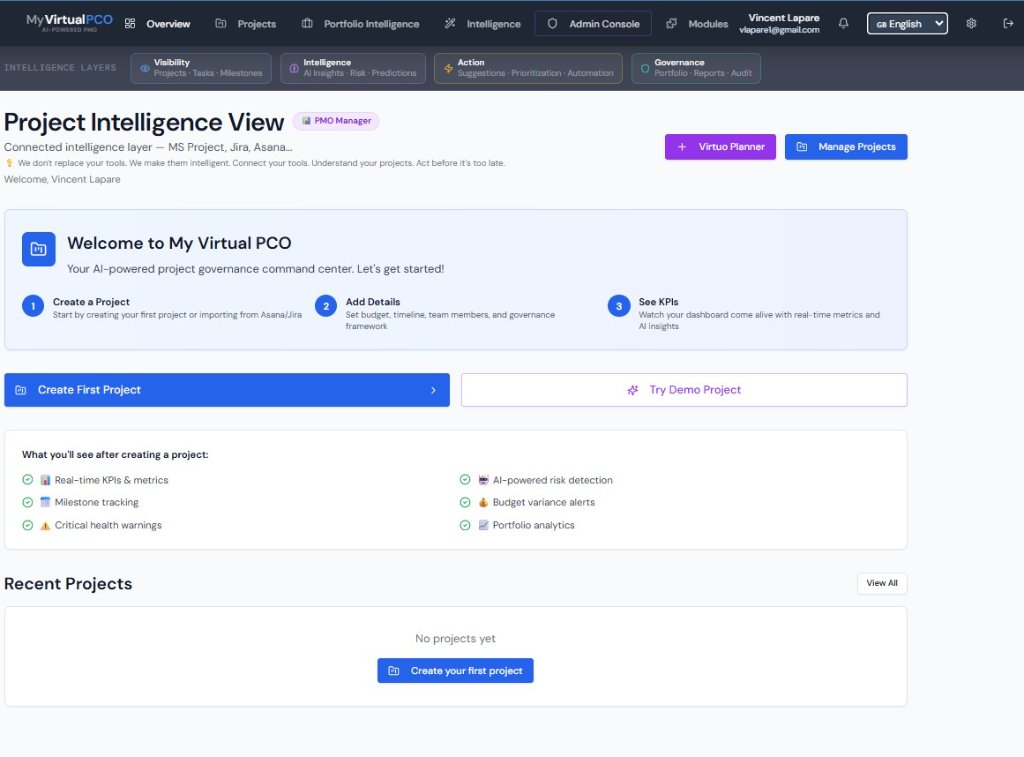Click the Real-time KPIs & metrics checkmark
The width and height of the screenshot is (1024, 757).
point(27,480)
